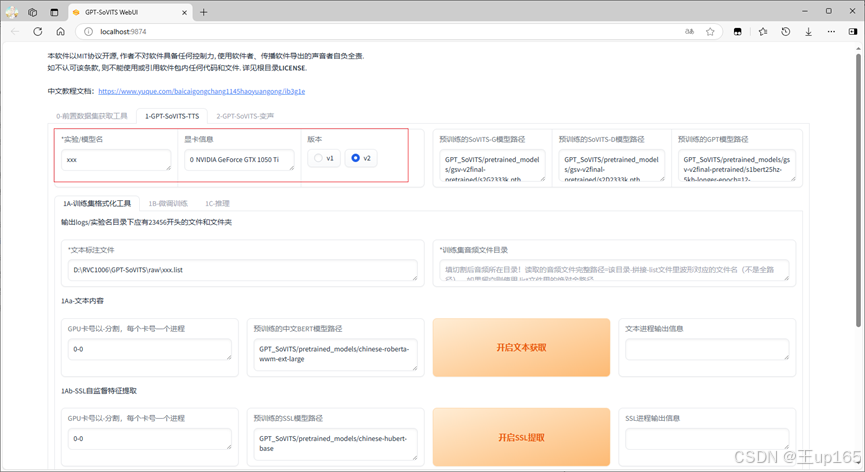
Task: Click the 开启文本获取 button
Action: point(521,347)
